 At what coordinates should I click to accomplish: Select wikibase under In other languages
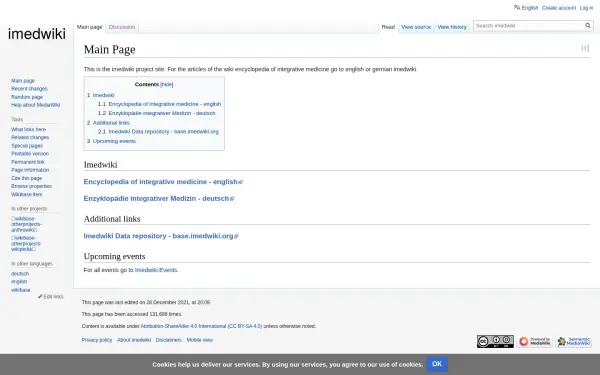[x=21, y=290]
